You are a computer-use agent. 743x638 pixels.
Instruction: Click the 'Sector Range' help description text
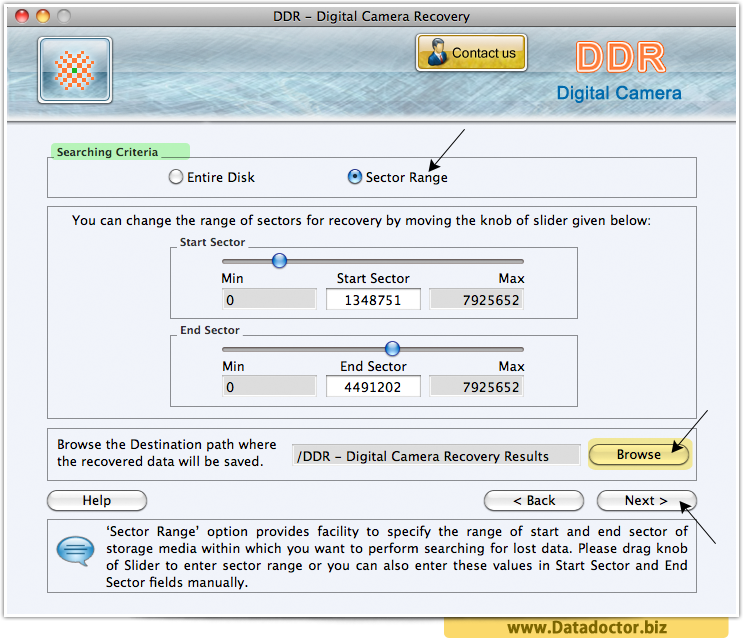[397, 557]
